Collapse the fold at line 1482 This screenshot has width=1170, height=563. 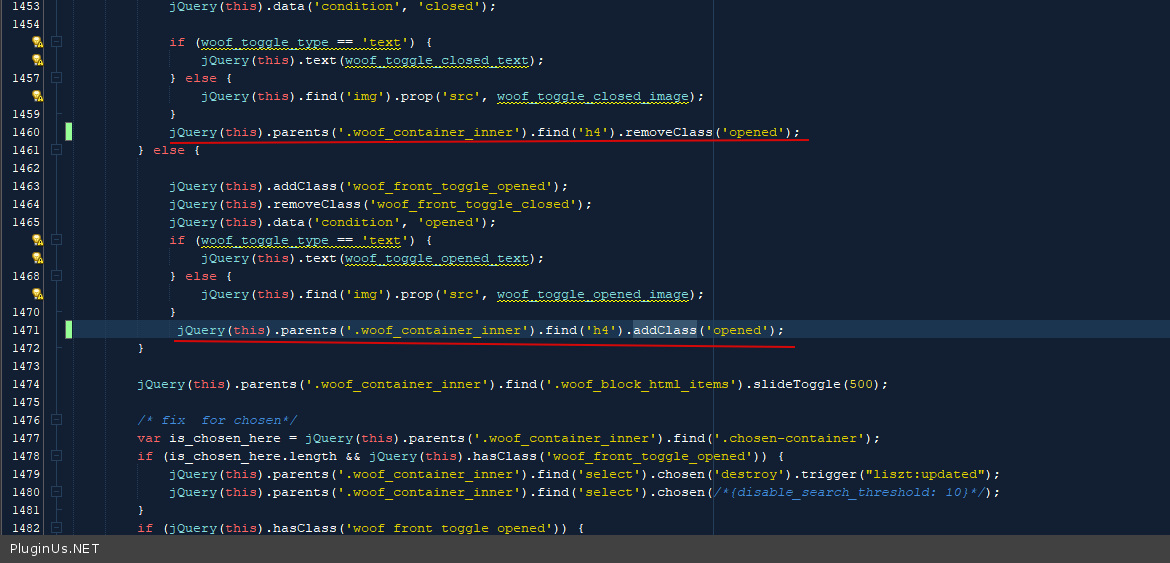click(56, 528)
